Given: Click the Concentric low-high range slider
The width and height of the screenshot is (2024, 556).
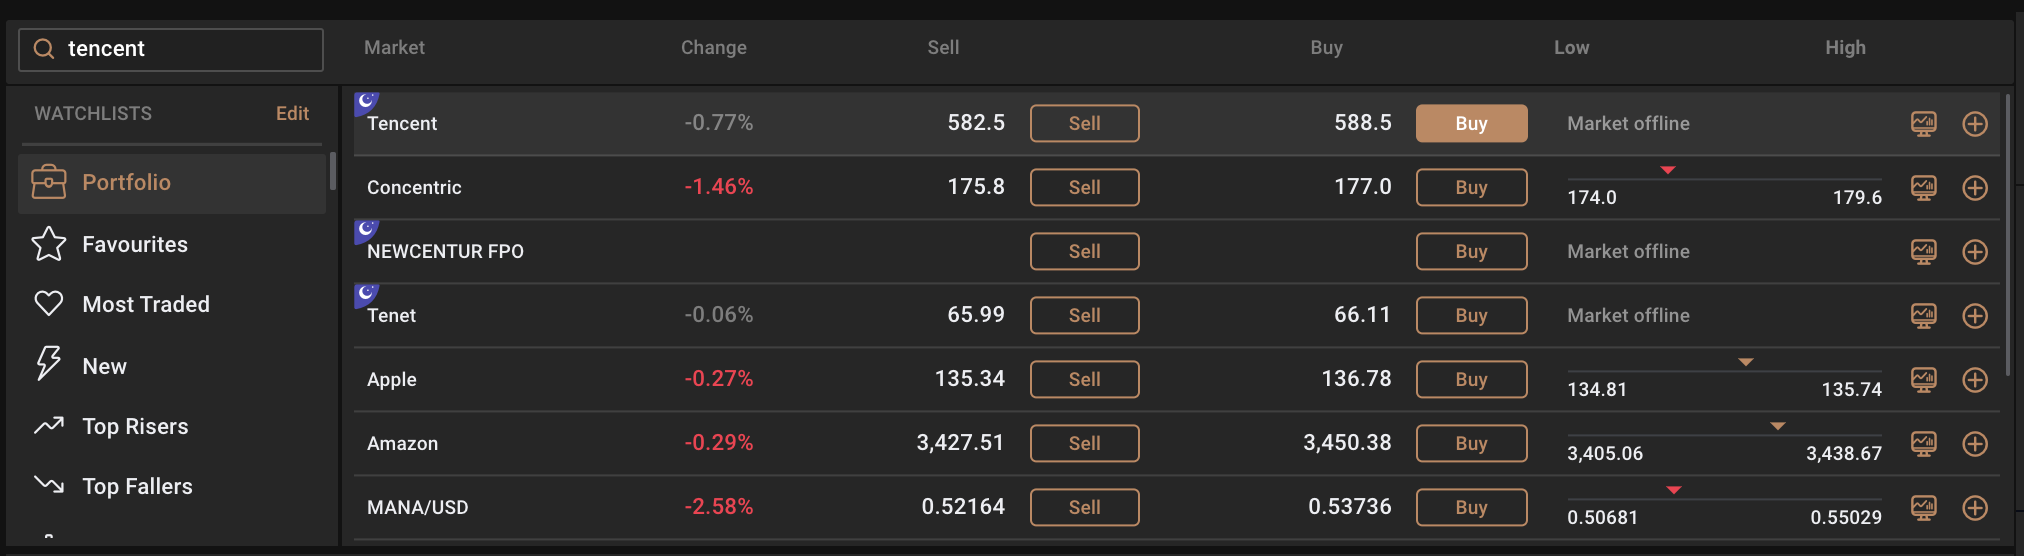Looking at the screenshot, I should [x=1724, y=180].
